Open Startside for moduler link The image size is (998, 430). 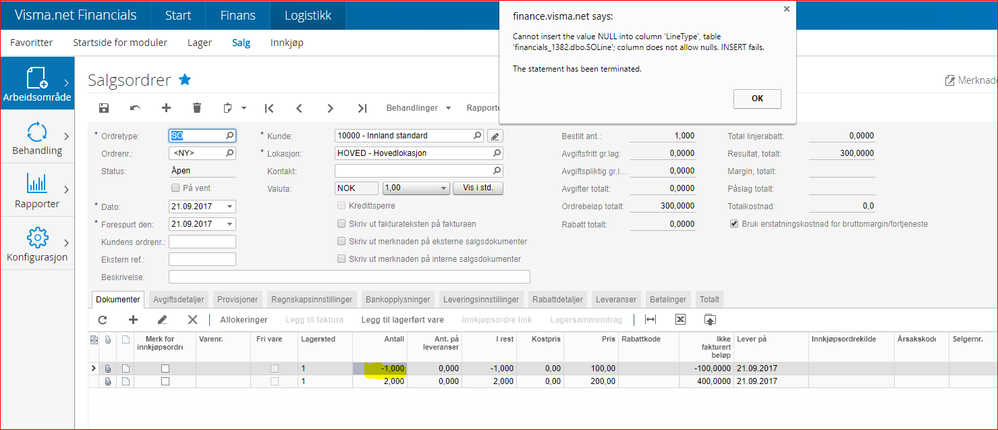(120, 43)
